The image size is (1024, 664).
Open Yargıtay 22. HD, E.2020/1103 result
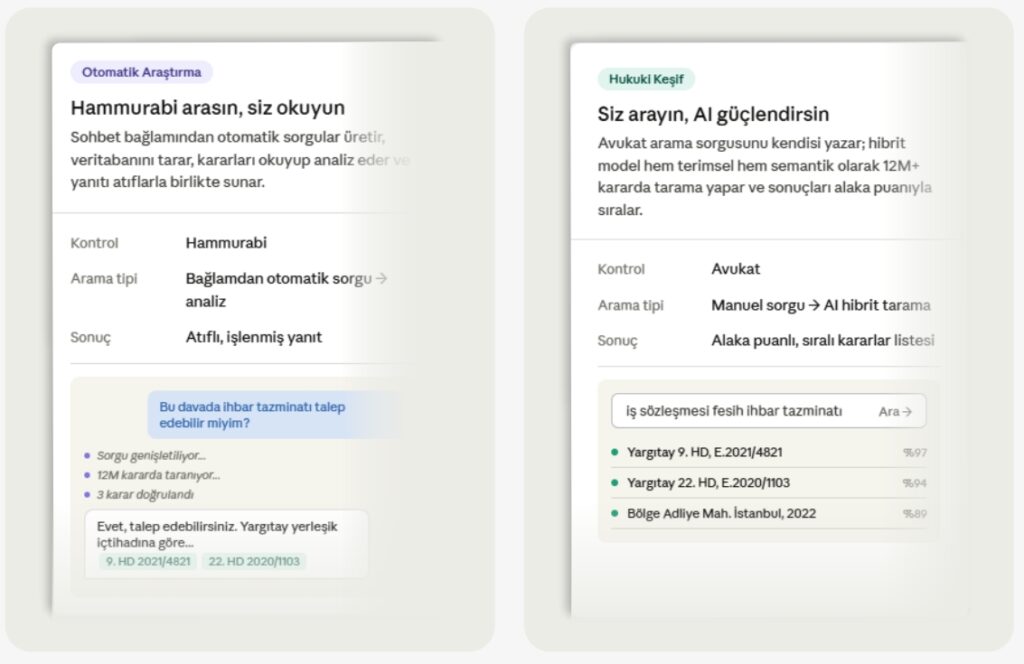coord(768,482)
